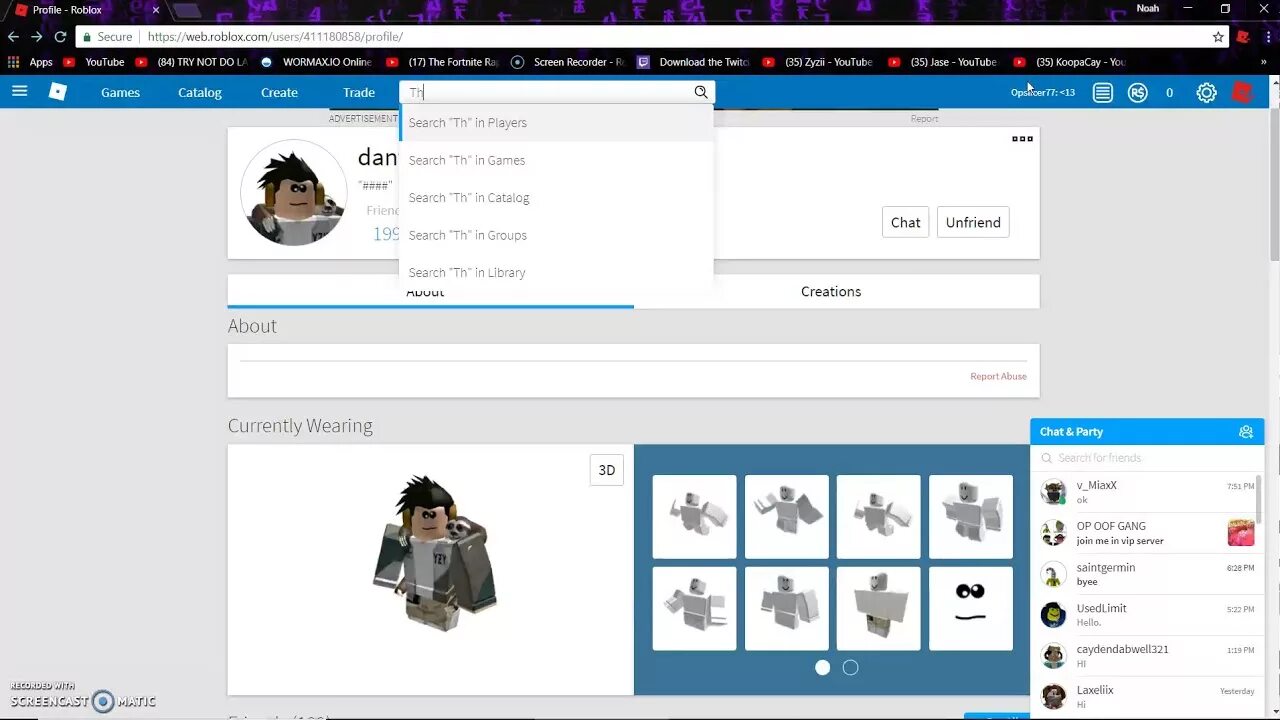
Task: Click the Report Abuse link
Action: (998, 376)
